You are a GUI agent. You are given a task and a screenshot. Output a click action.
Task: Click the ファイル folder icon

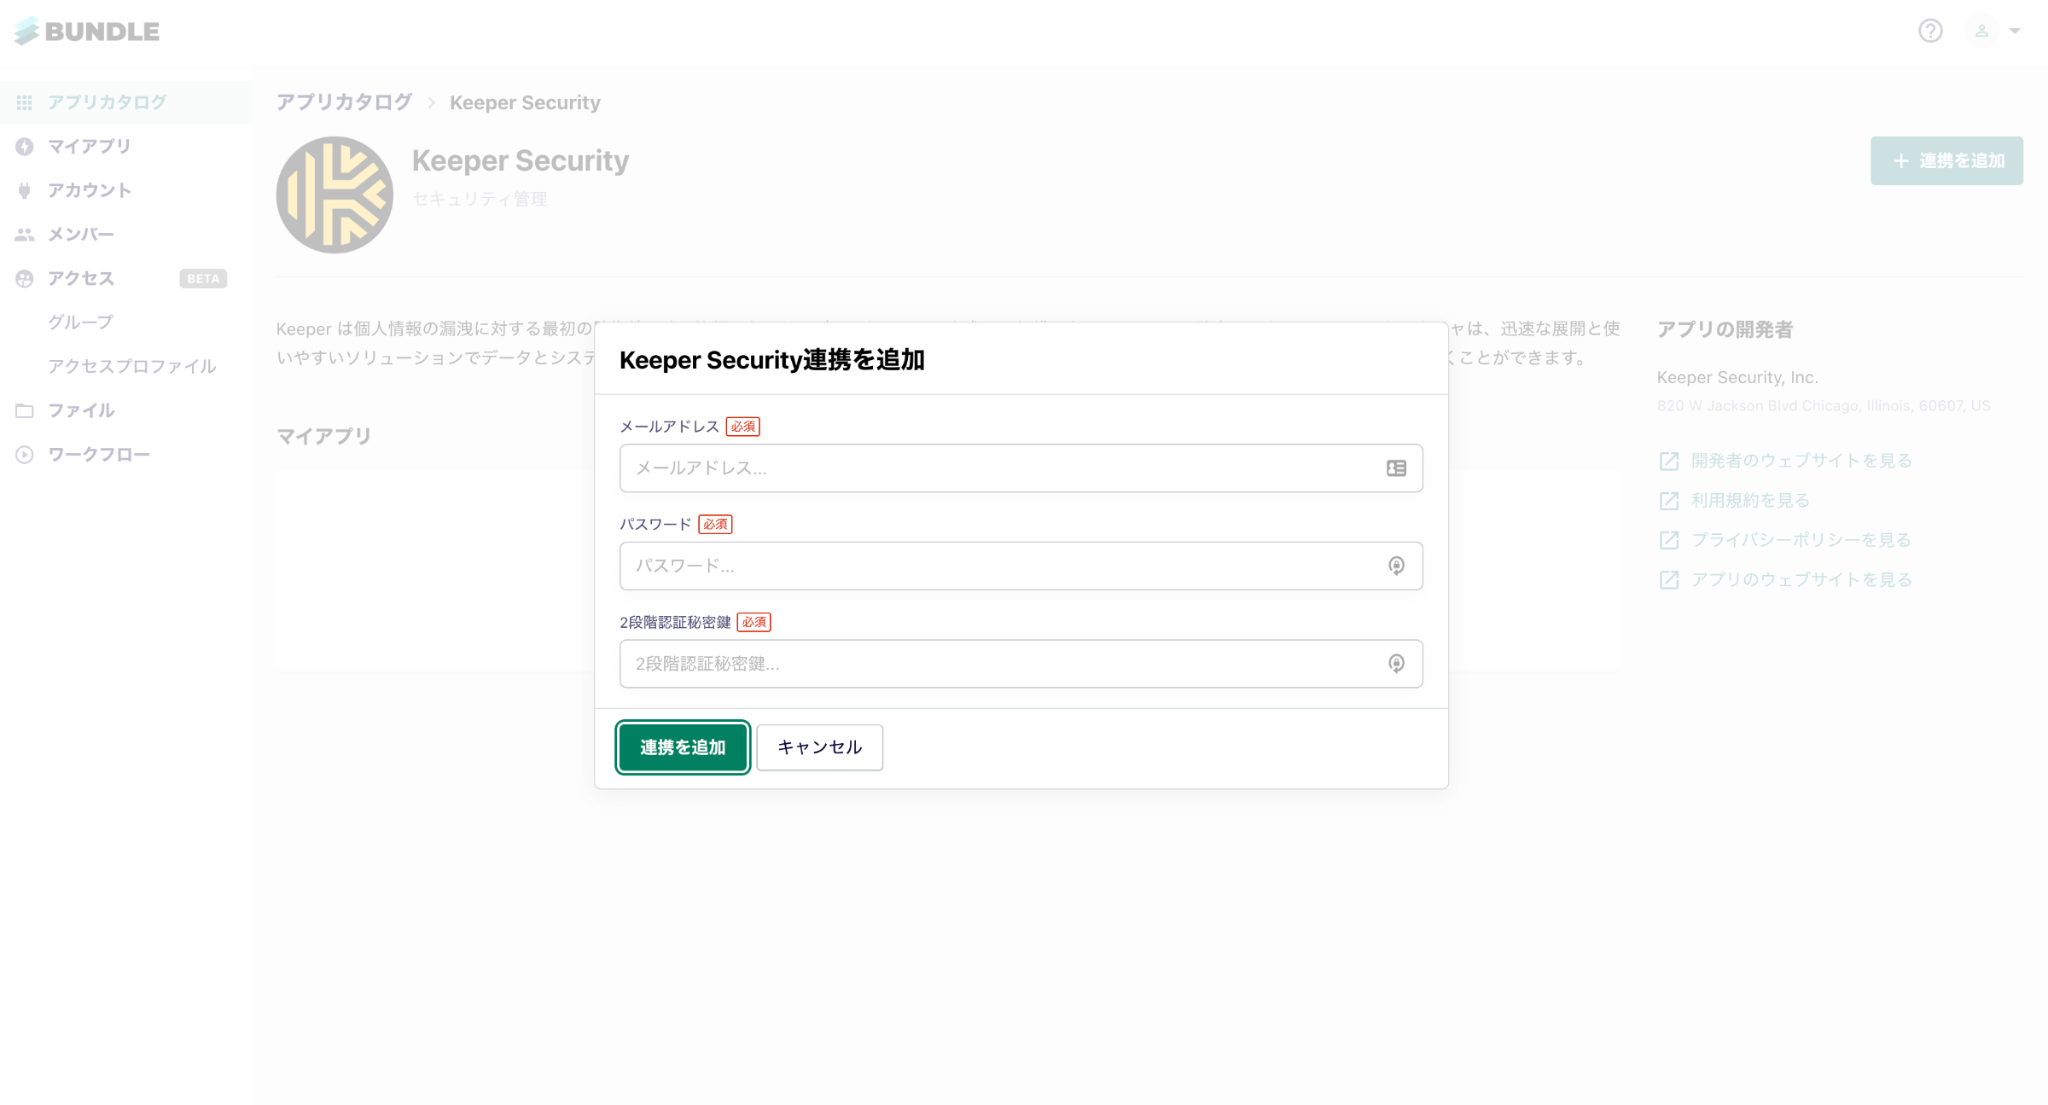pyautogui.click(x=24, y=410)
